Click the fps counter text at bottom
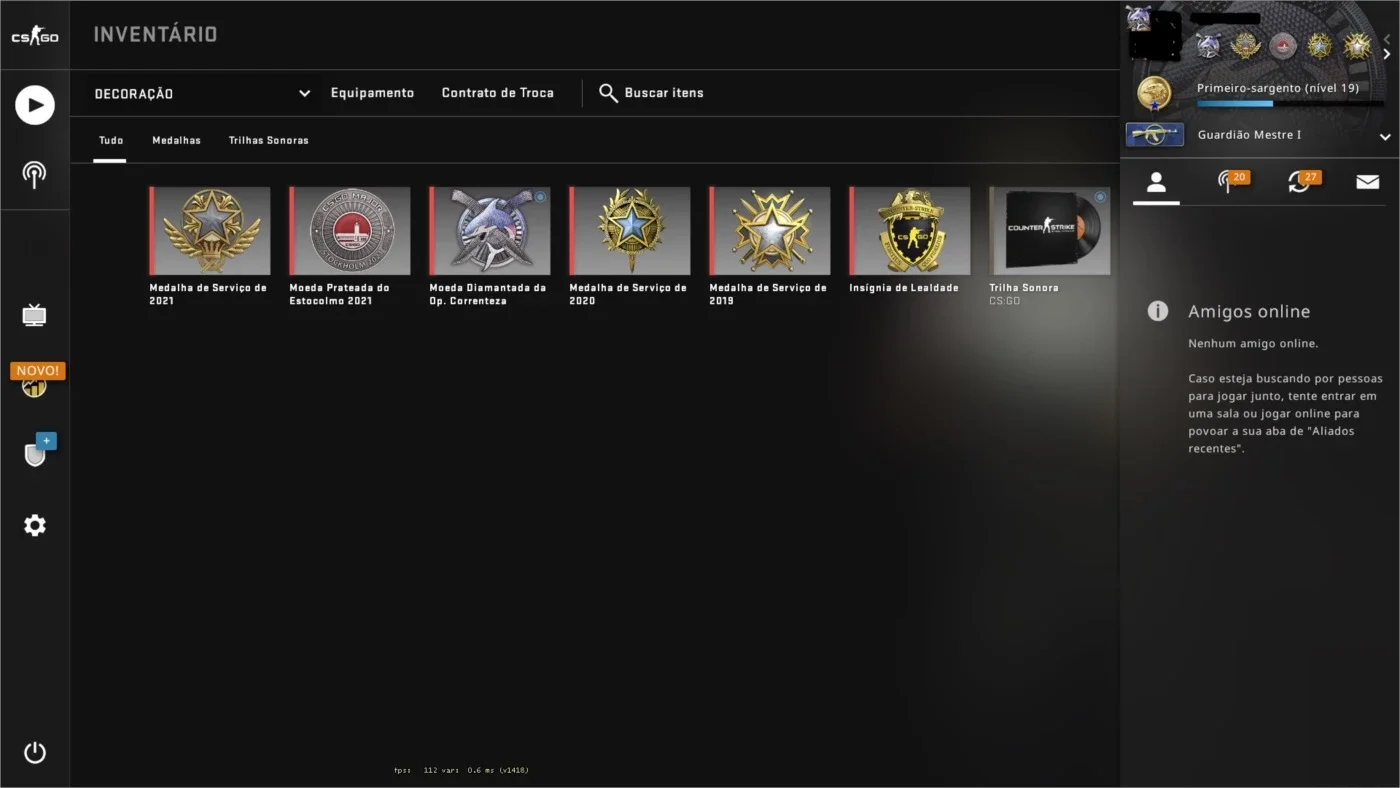Screen dimensions: 1400x788 tap(461, 770)
